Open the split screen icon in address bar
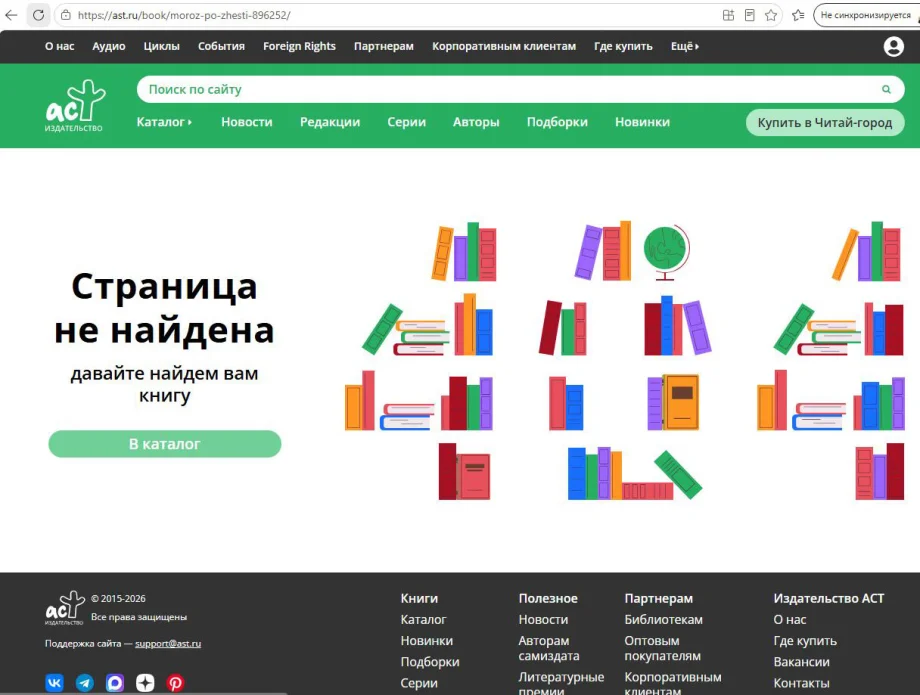The image size is (920, 695). point(728,15)
